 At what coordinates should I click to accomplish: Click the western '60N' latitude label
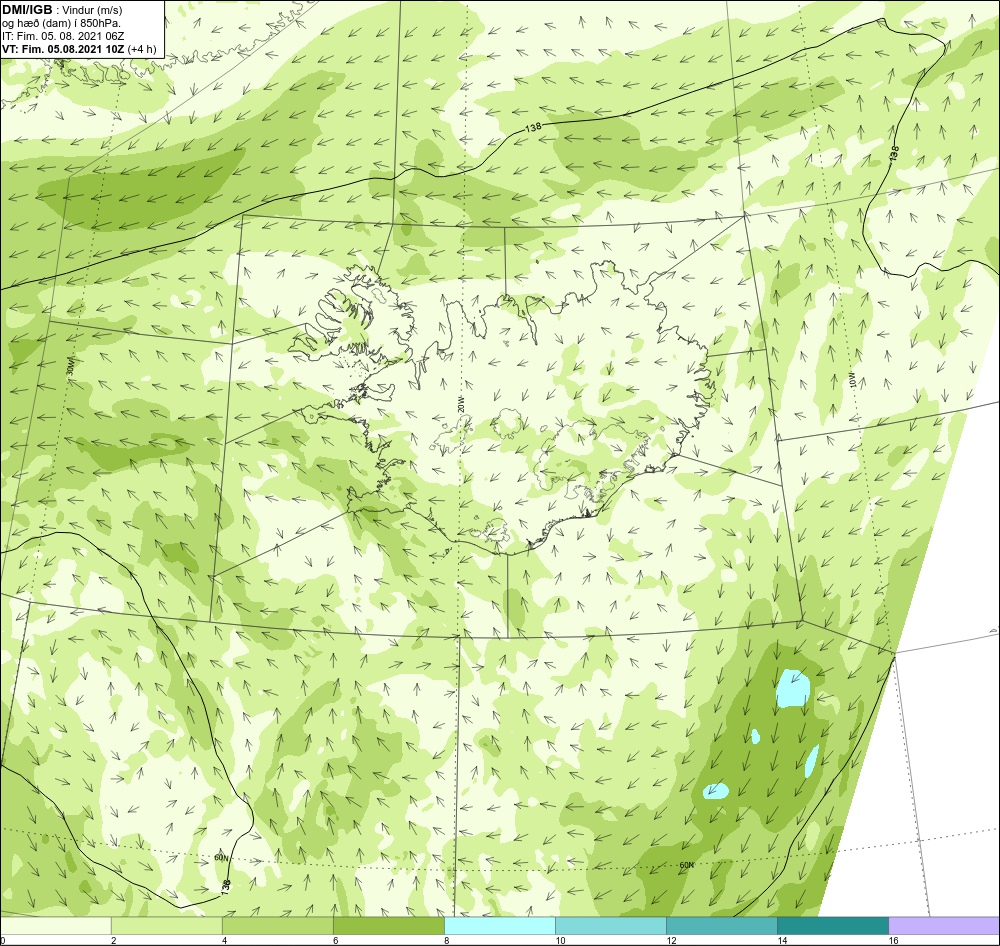tap(221, 857)
